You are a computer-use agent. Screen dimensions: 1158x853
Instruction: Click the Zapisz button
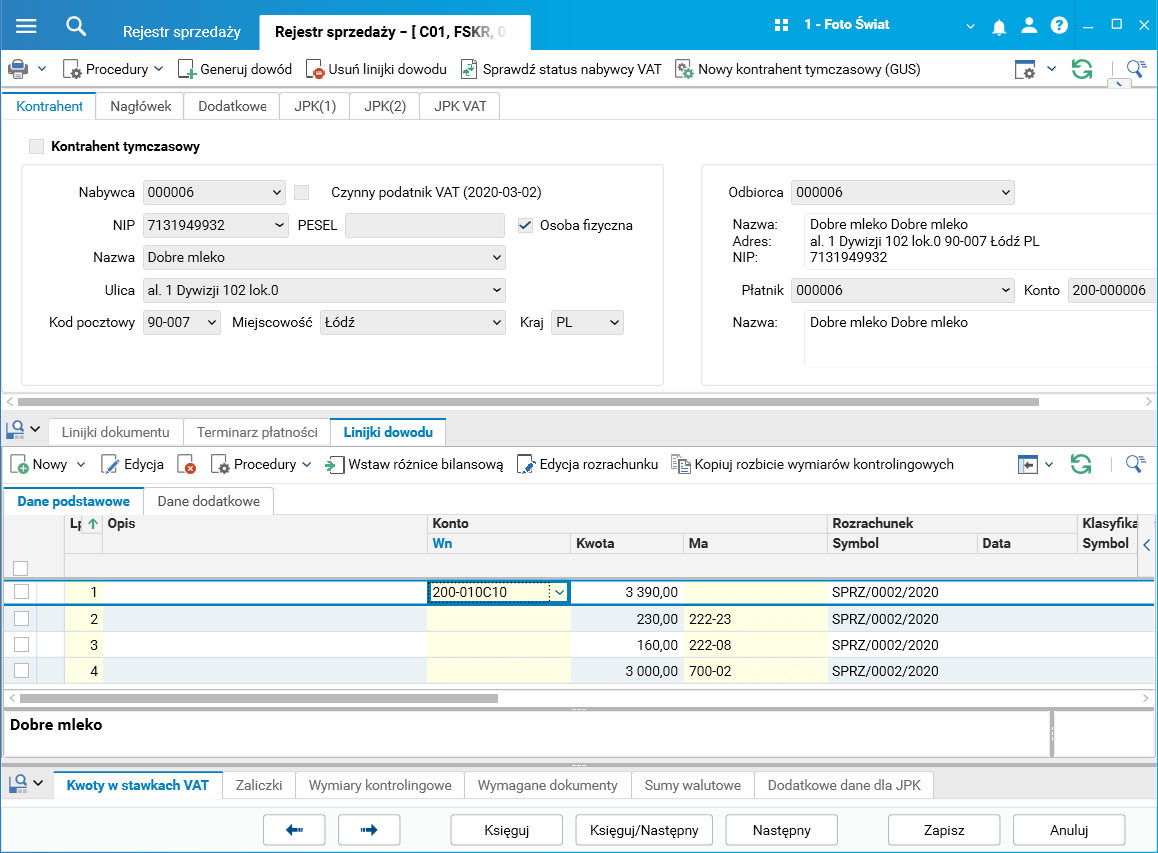pos(944,830)
